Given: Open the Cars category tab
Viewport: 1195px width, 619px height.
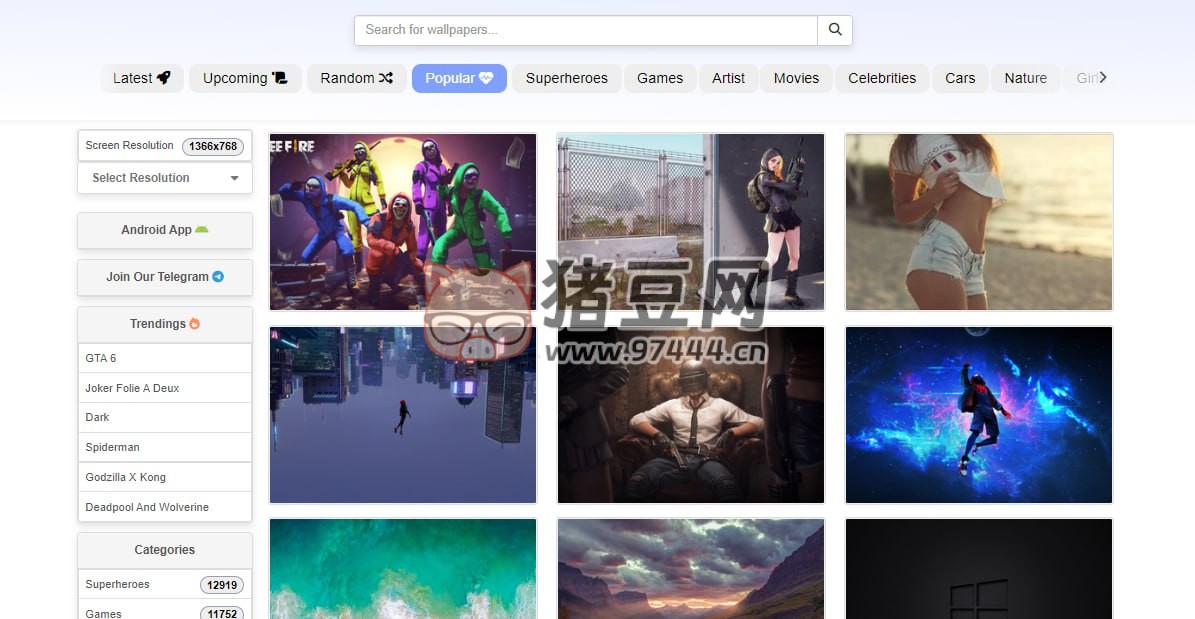Looking at the screenshot, I should click(960, 78).
